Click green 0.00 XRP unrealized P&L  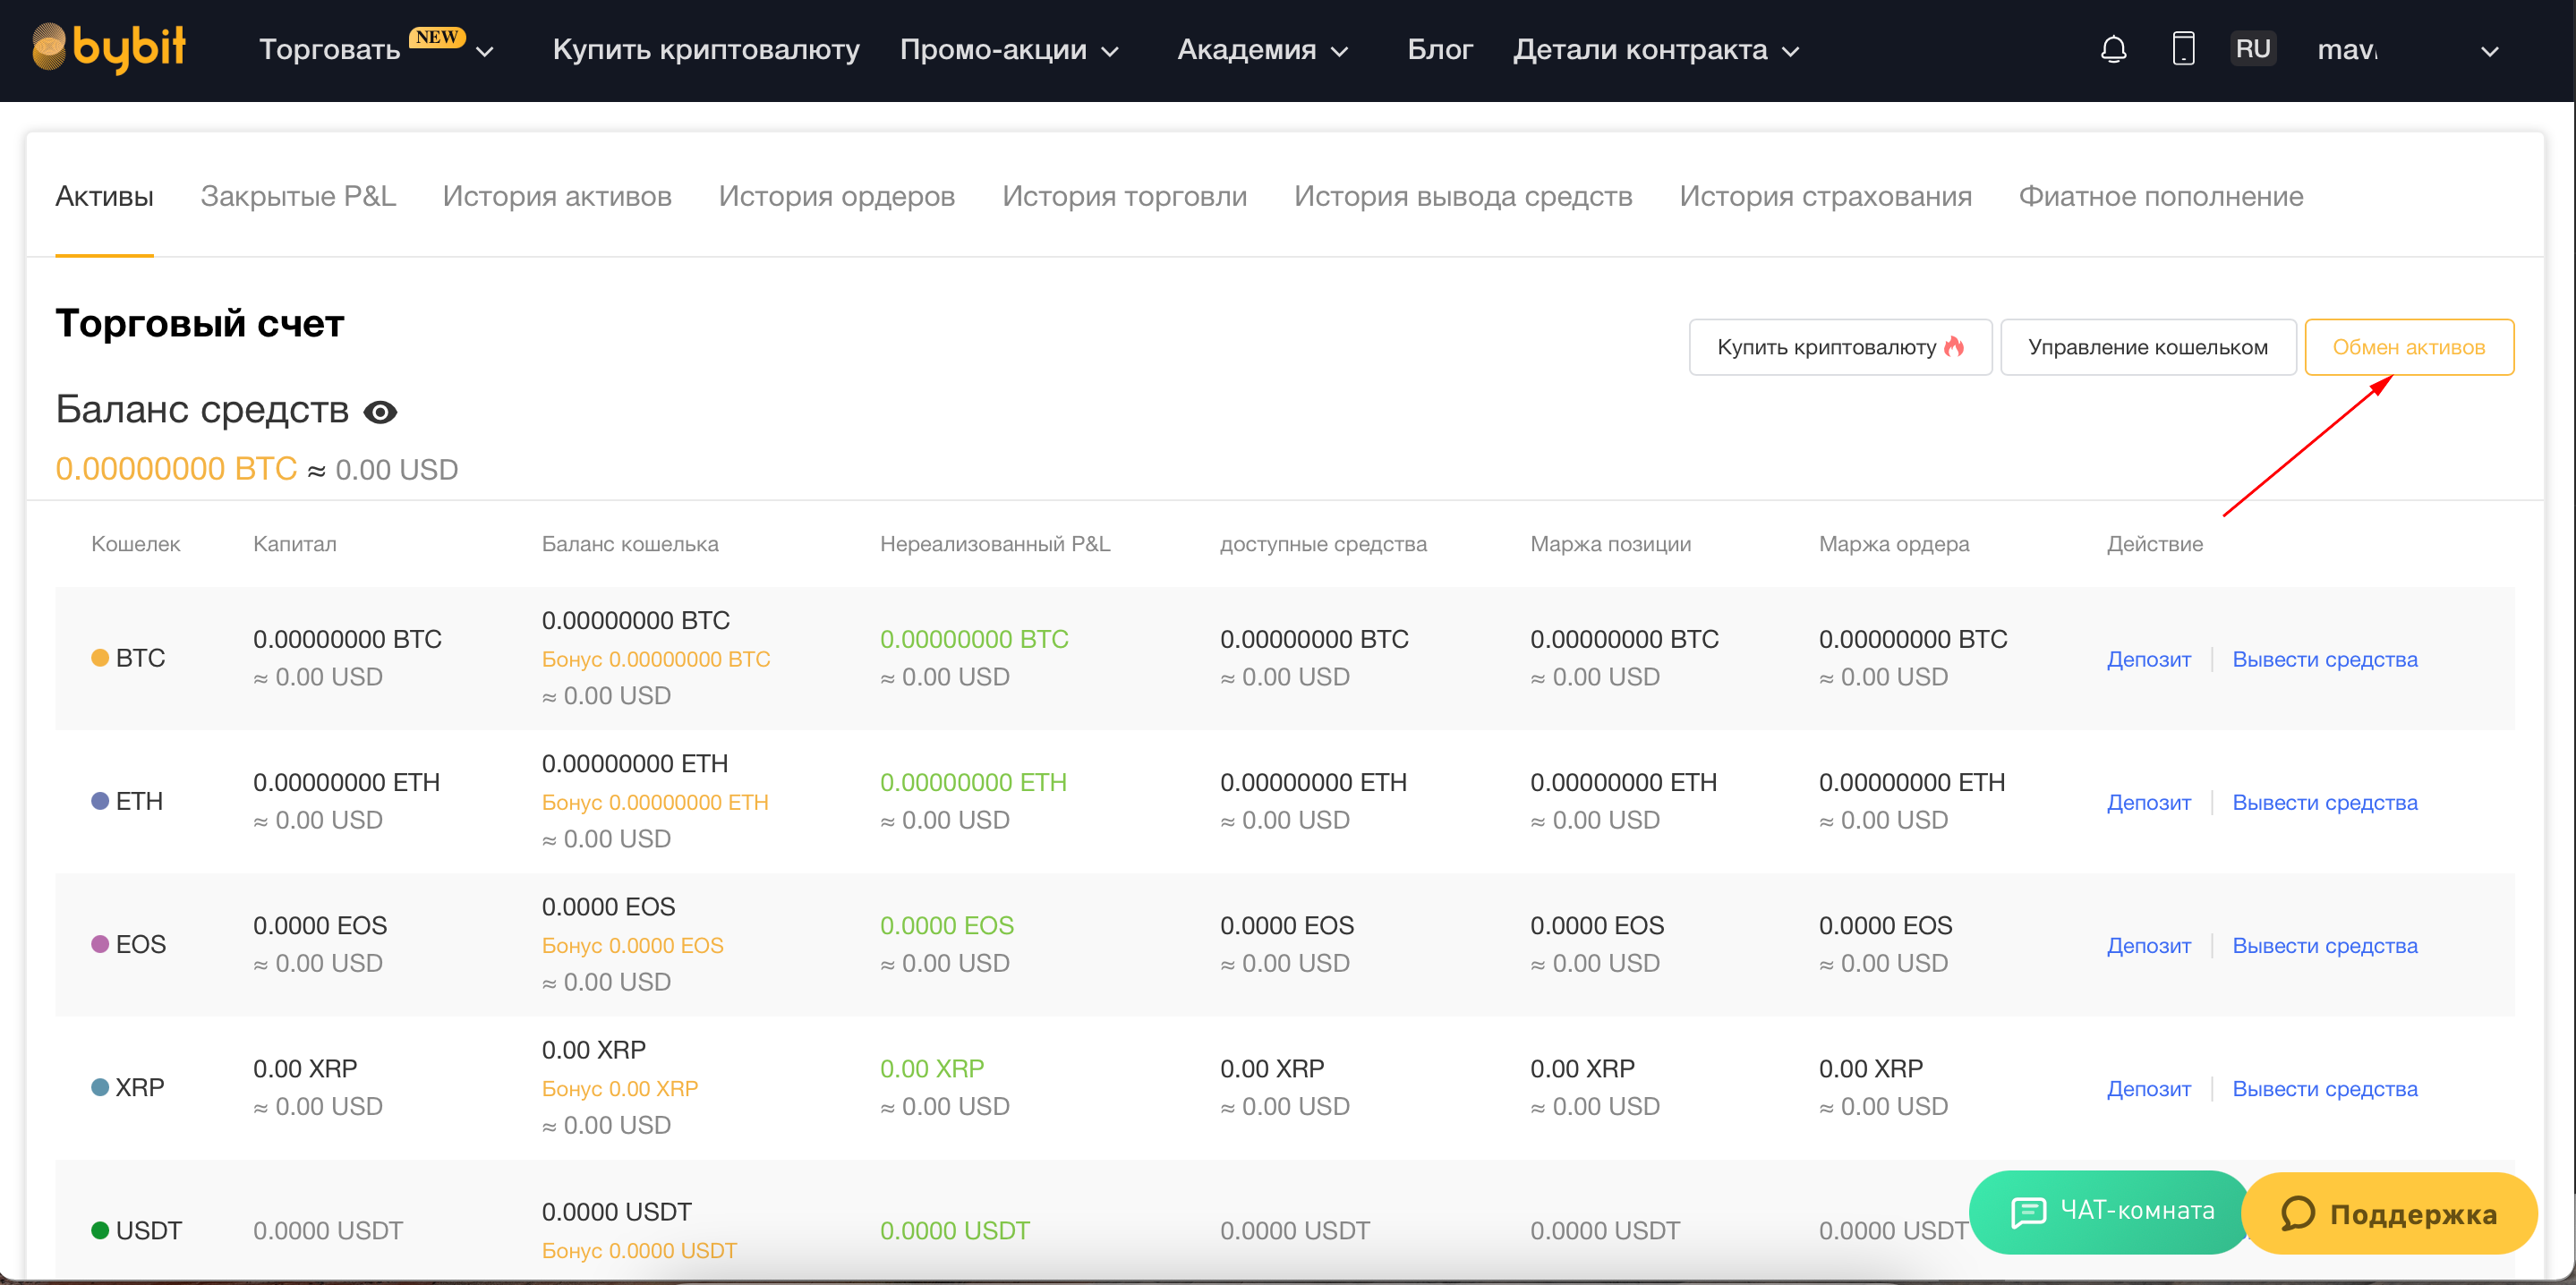tap(931, 1068)
